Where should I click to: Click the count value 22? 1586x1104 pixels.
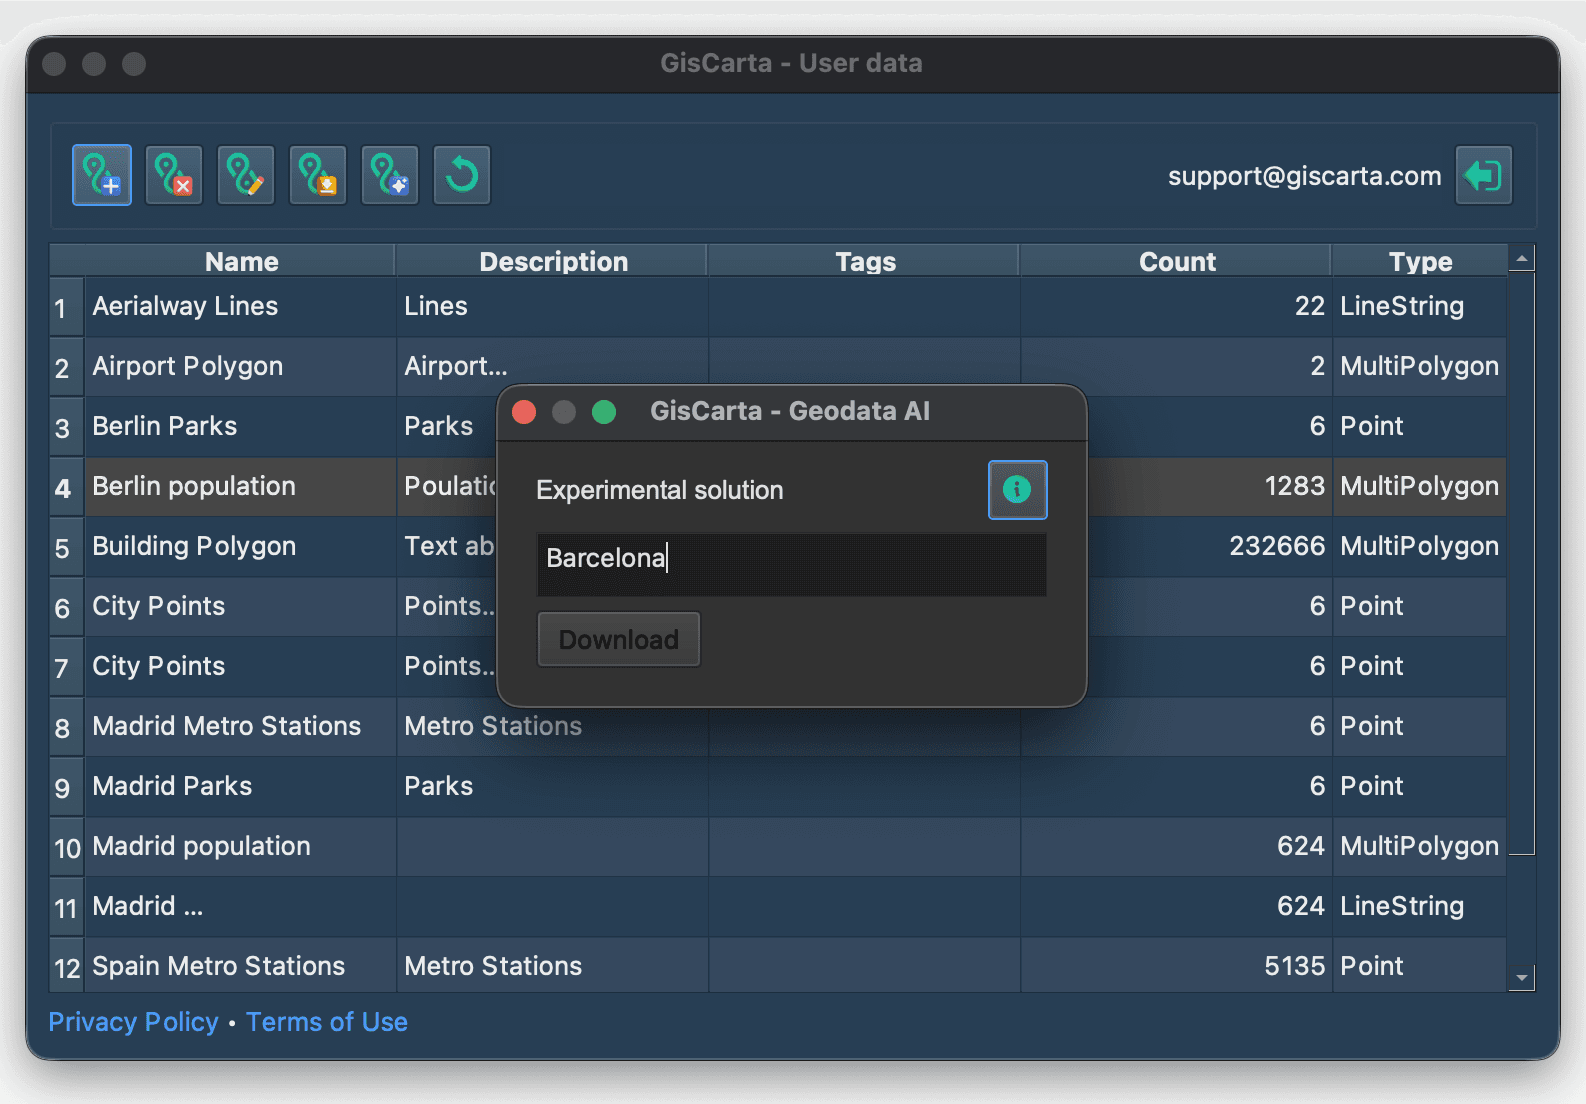tap(1310, 306)
